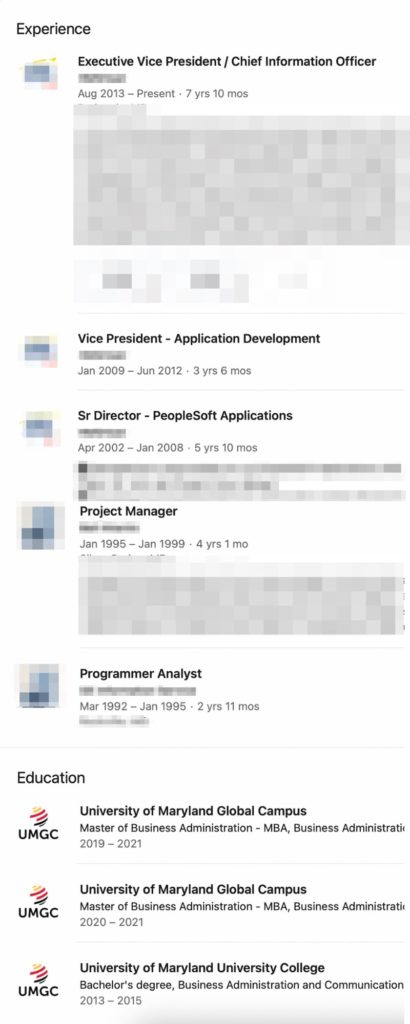Screen dimensions: 410x1024
Task: Select the Project Manager job title
Action: [x=129, y=511]
